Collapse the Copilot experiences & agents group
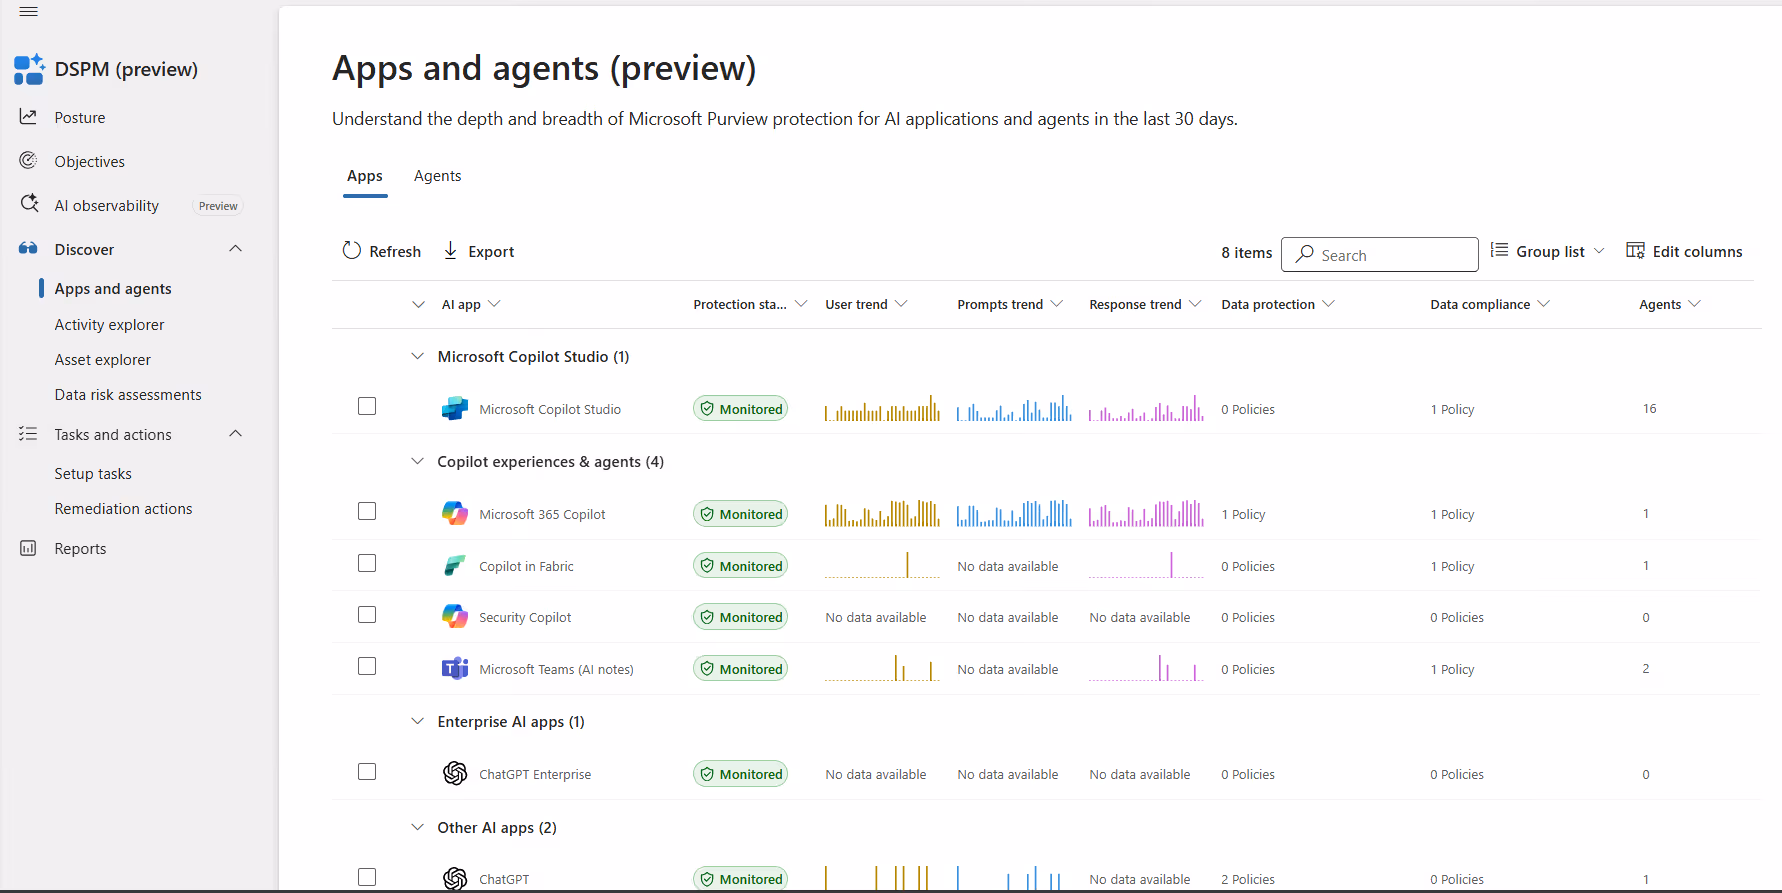 click(x=417, y=461)
